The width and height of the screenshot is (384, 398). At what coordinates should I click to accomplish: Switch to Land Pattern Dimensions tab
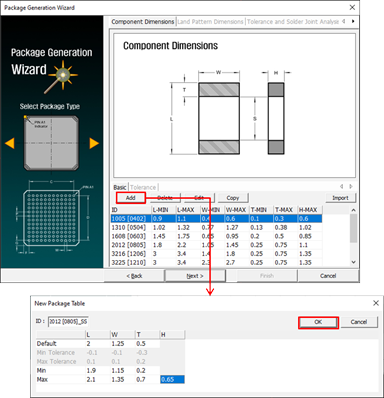tap(210, 22)
